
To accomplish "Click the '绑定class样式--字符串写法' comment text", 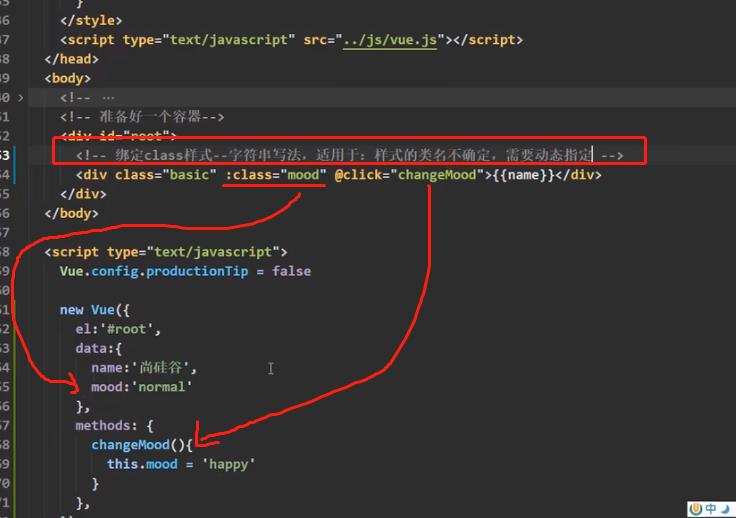I will click(x=210, y=155).
